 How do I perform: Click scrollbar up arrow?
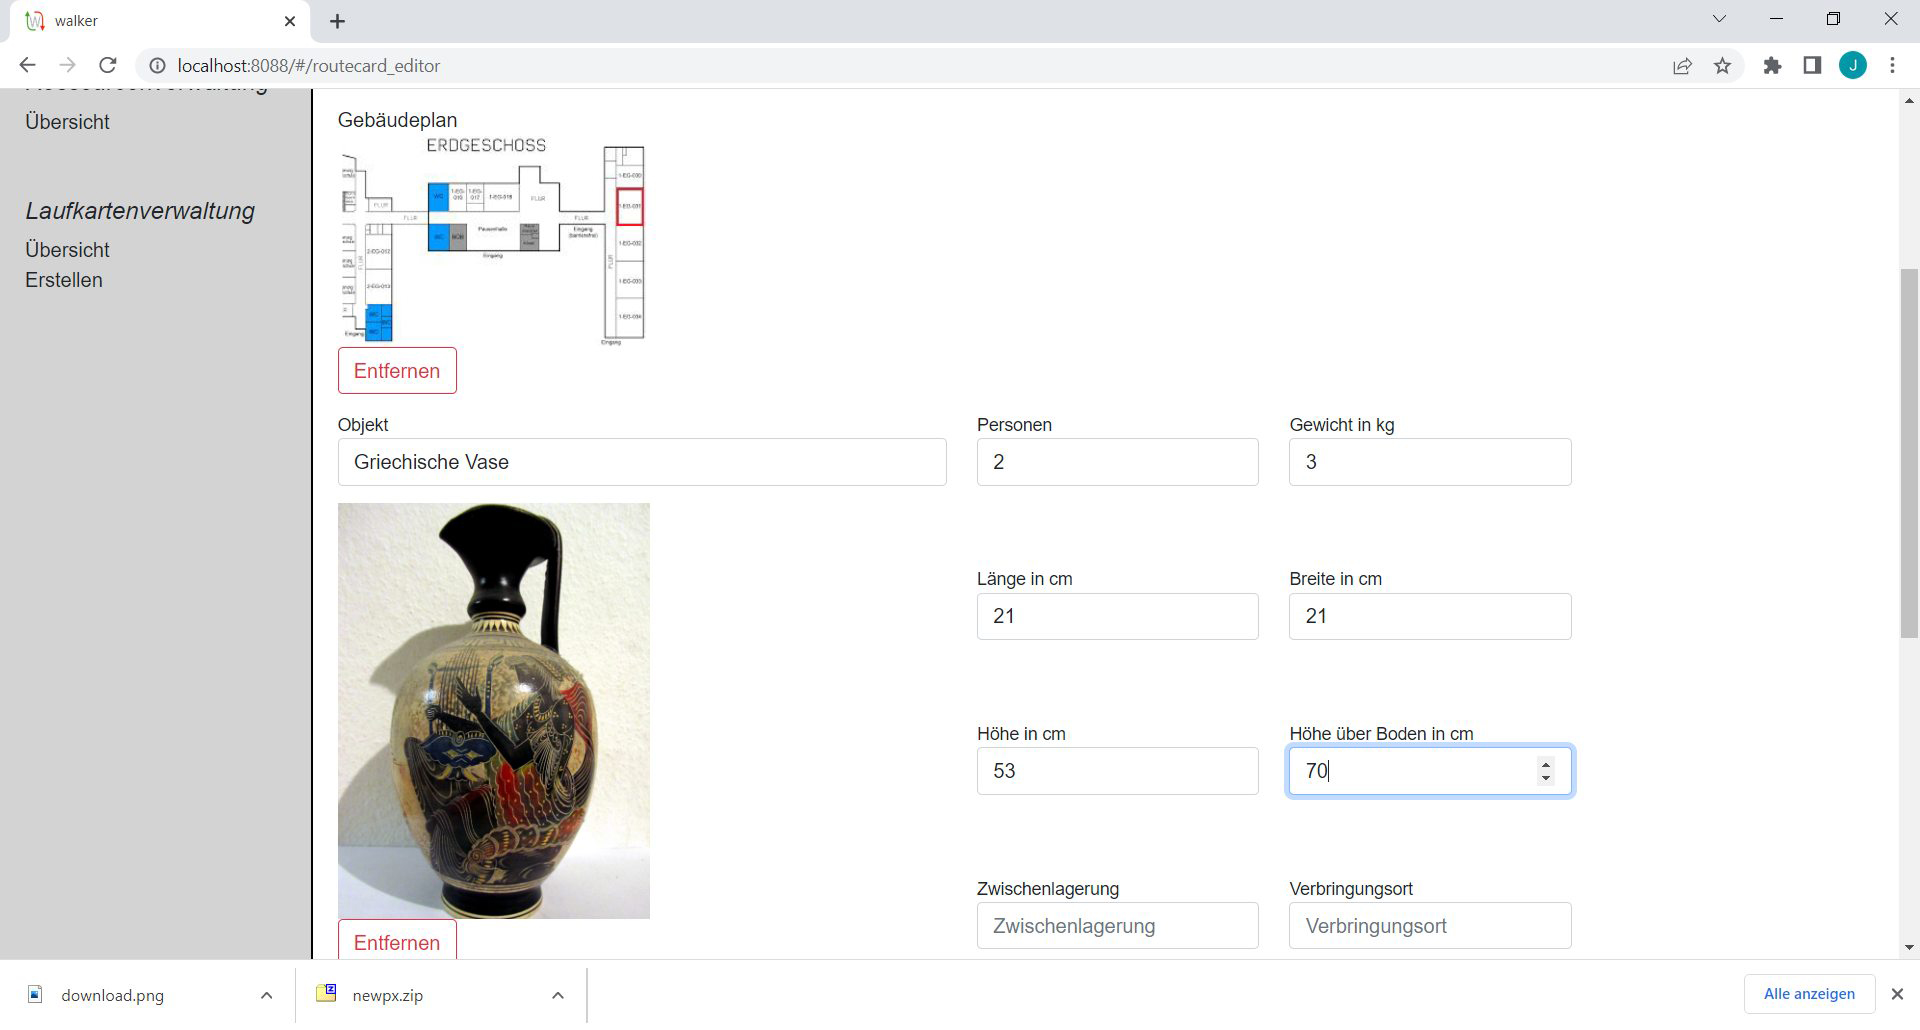pos(1909,100)
